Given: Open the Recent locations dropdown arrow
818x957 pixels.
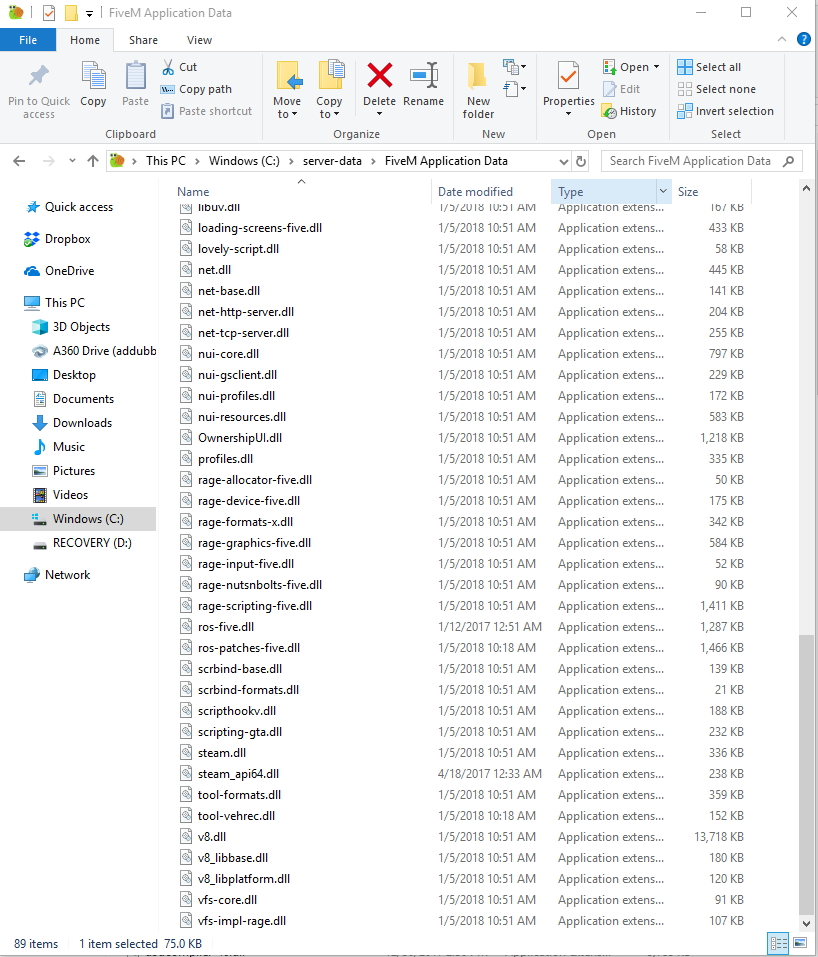Looking at the screenshot, I should (x=72, y=161).
